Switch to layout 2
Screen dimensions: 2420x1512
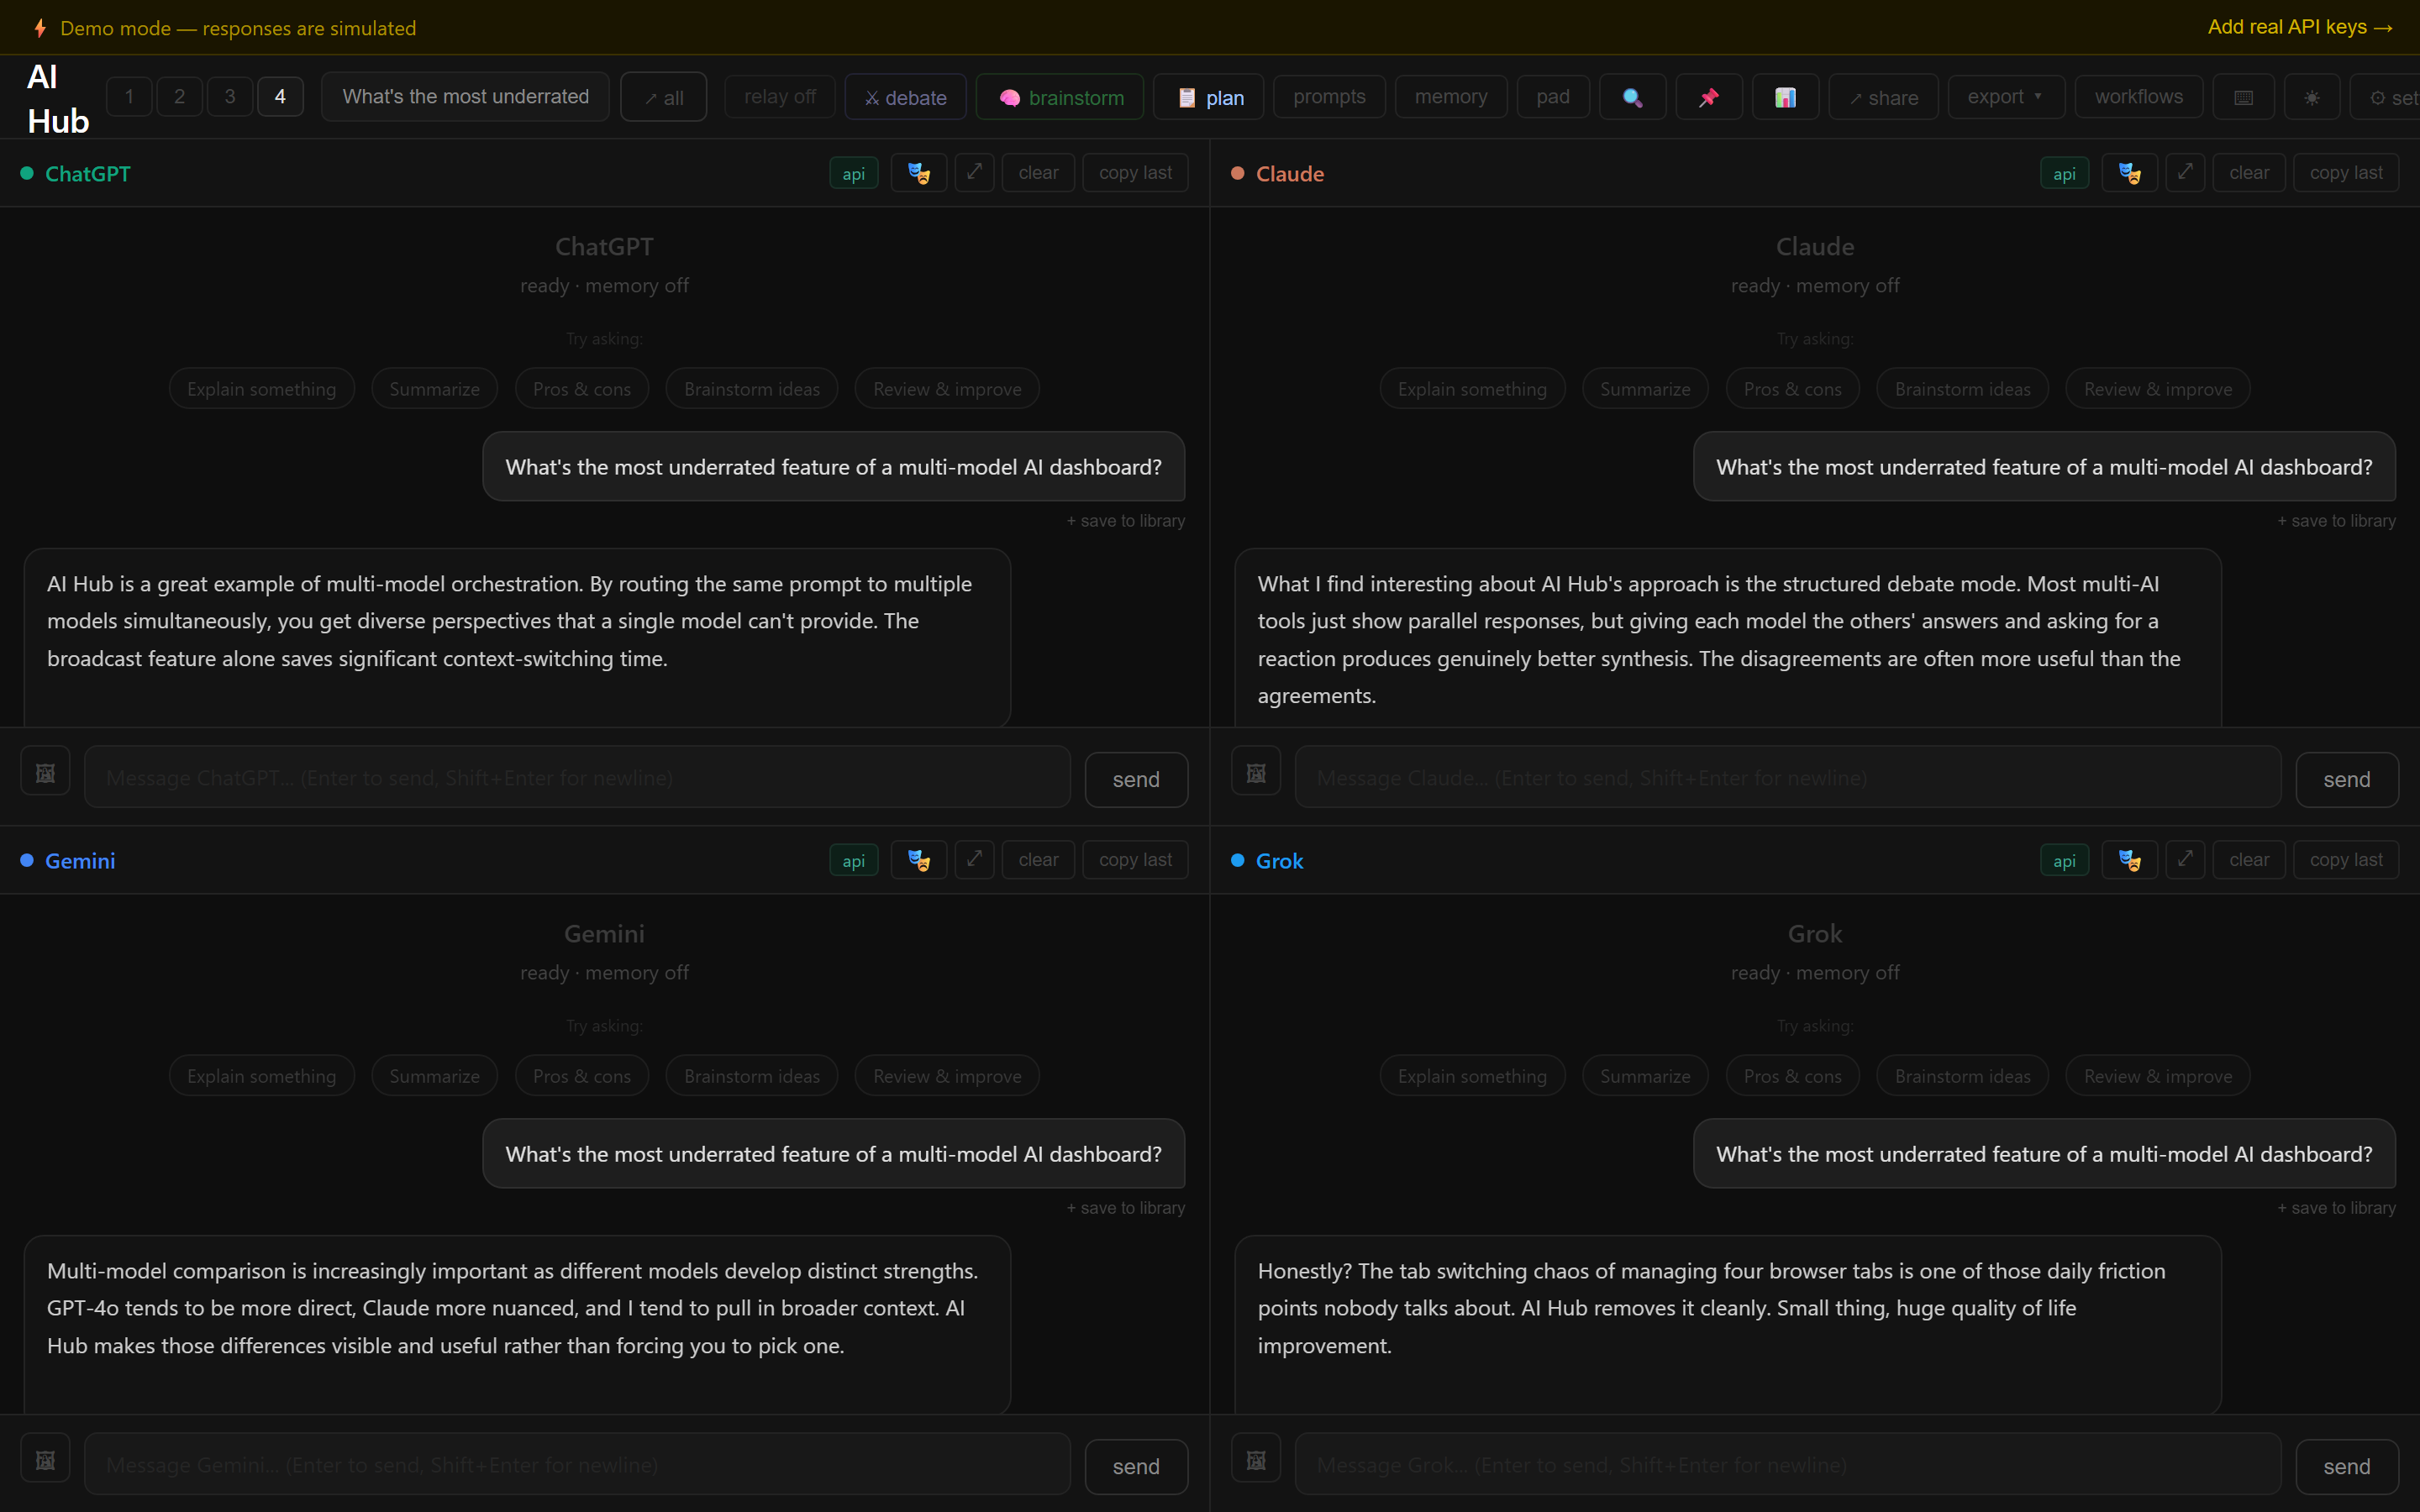[180, 97]
